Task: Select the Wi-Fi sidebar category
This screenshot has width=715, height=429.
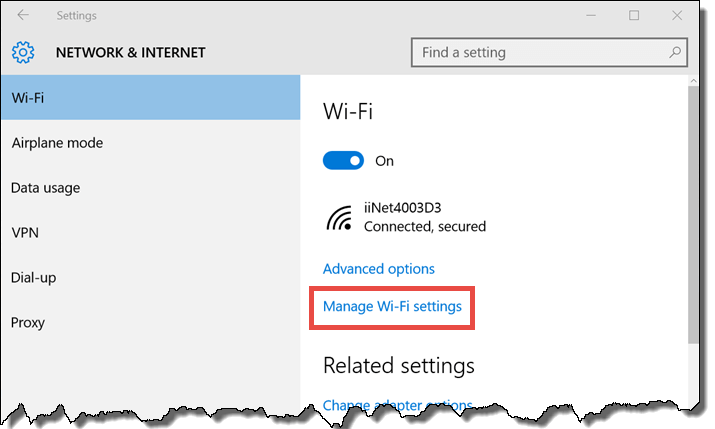Action: click(x=150, y=98)
